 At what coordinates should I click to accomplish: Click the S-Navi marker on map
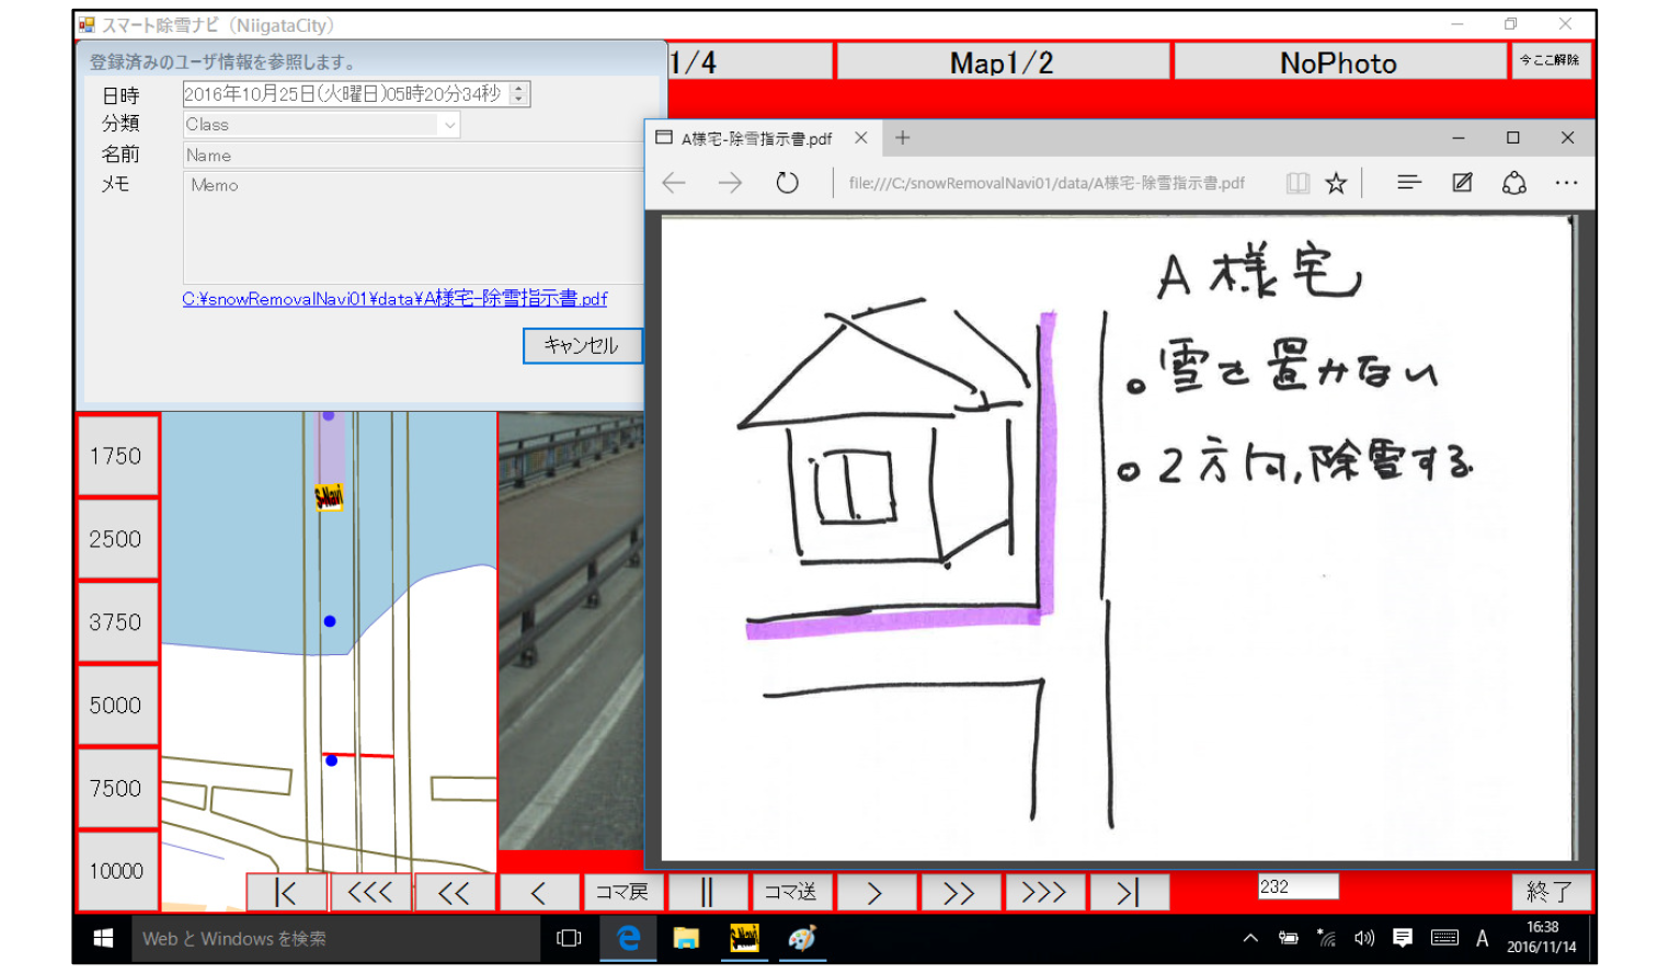[x=329, y=497]
